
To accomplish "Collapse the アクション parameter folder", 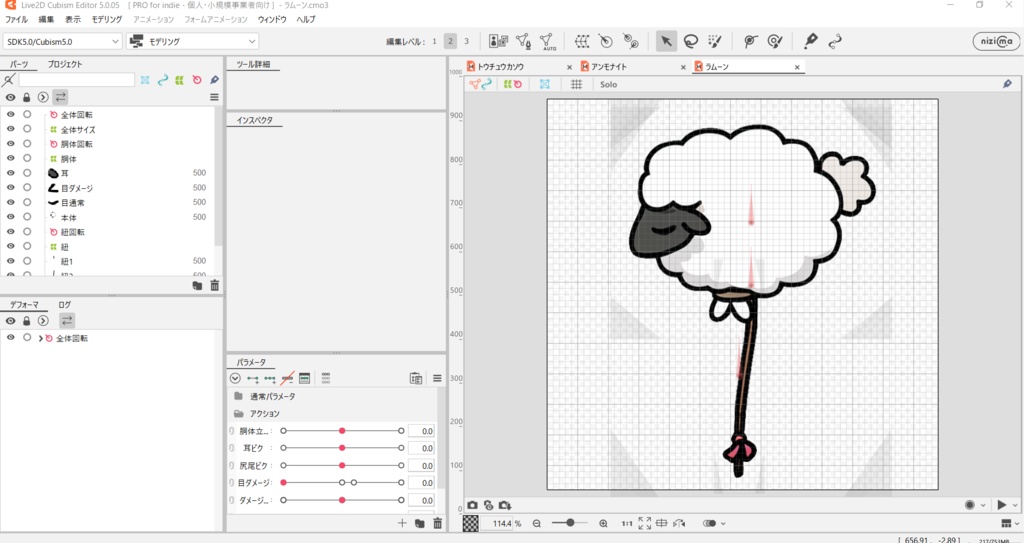I will [x=238, y=414].
